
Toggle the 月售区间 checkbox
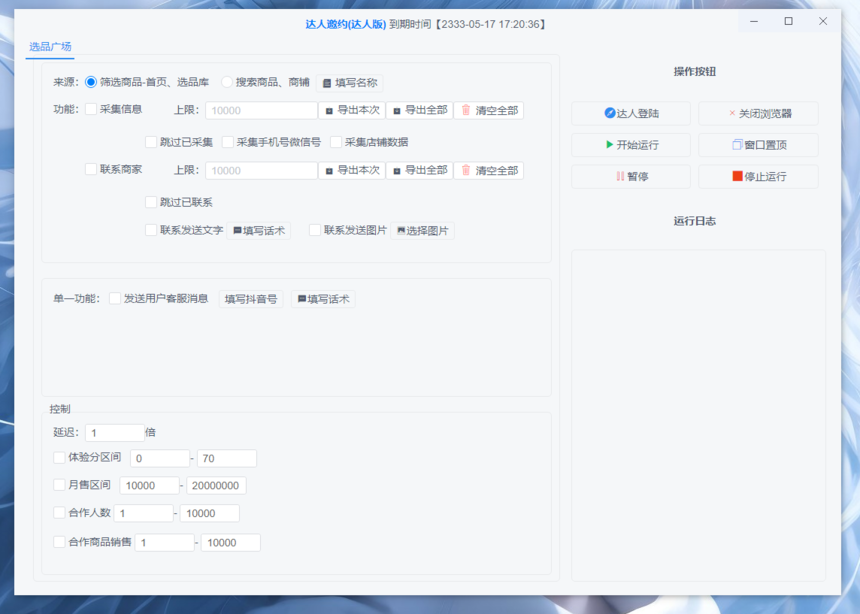coord(59,485)
